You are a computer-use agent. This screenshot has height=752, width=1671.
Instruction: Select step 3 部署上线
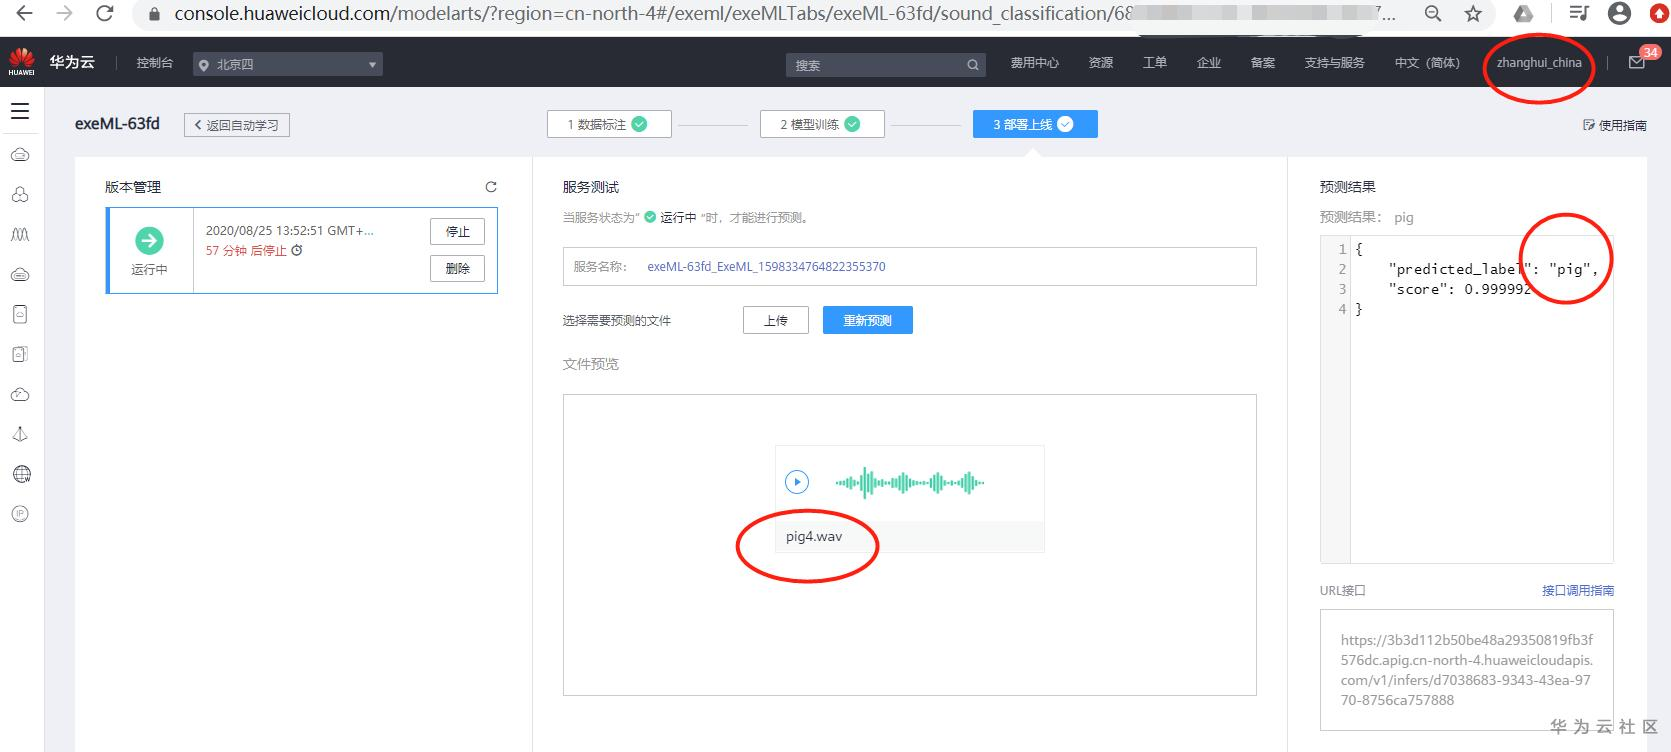1035,124
